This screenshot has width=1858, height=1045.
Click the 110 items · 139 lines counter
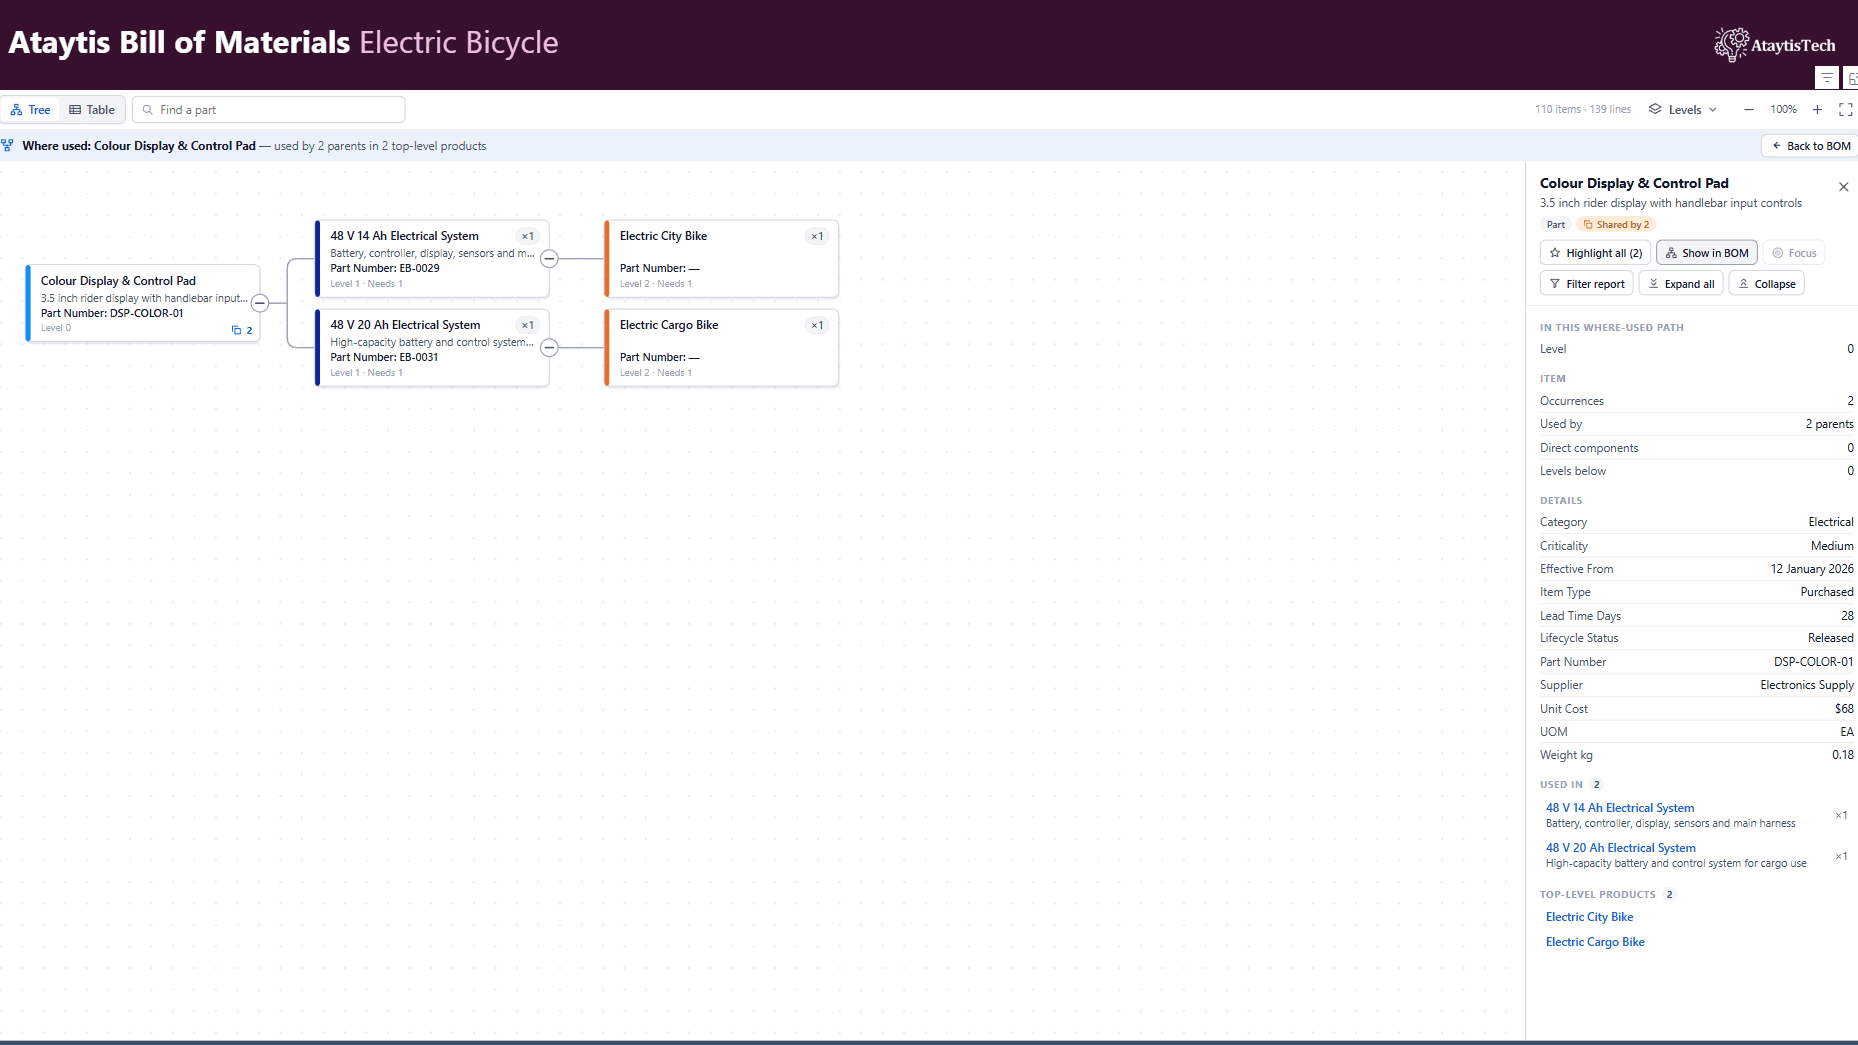1583,110
